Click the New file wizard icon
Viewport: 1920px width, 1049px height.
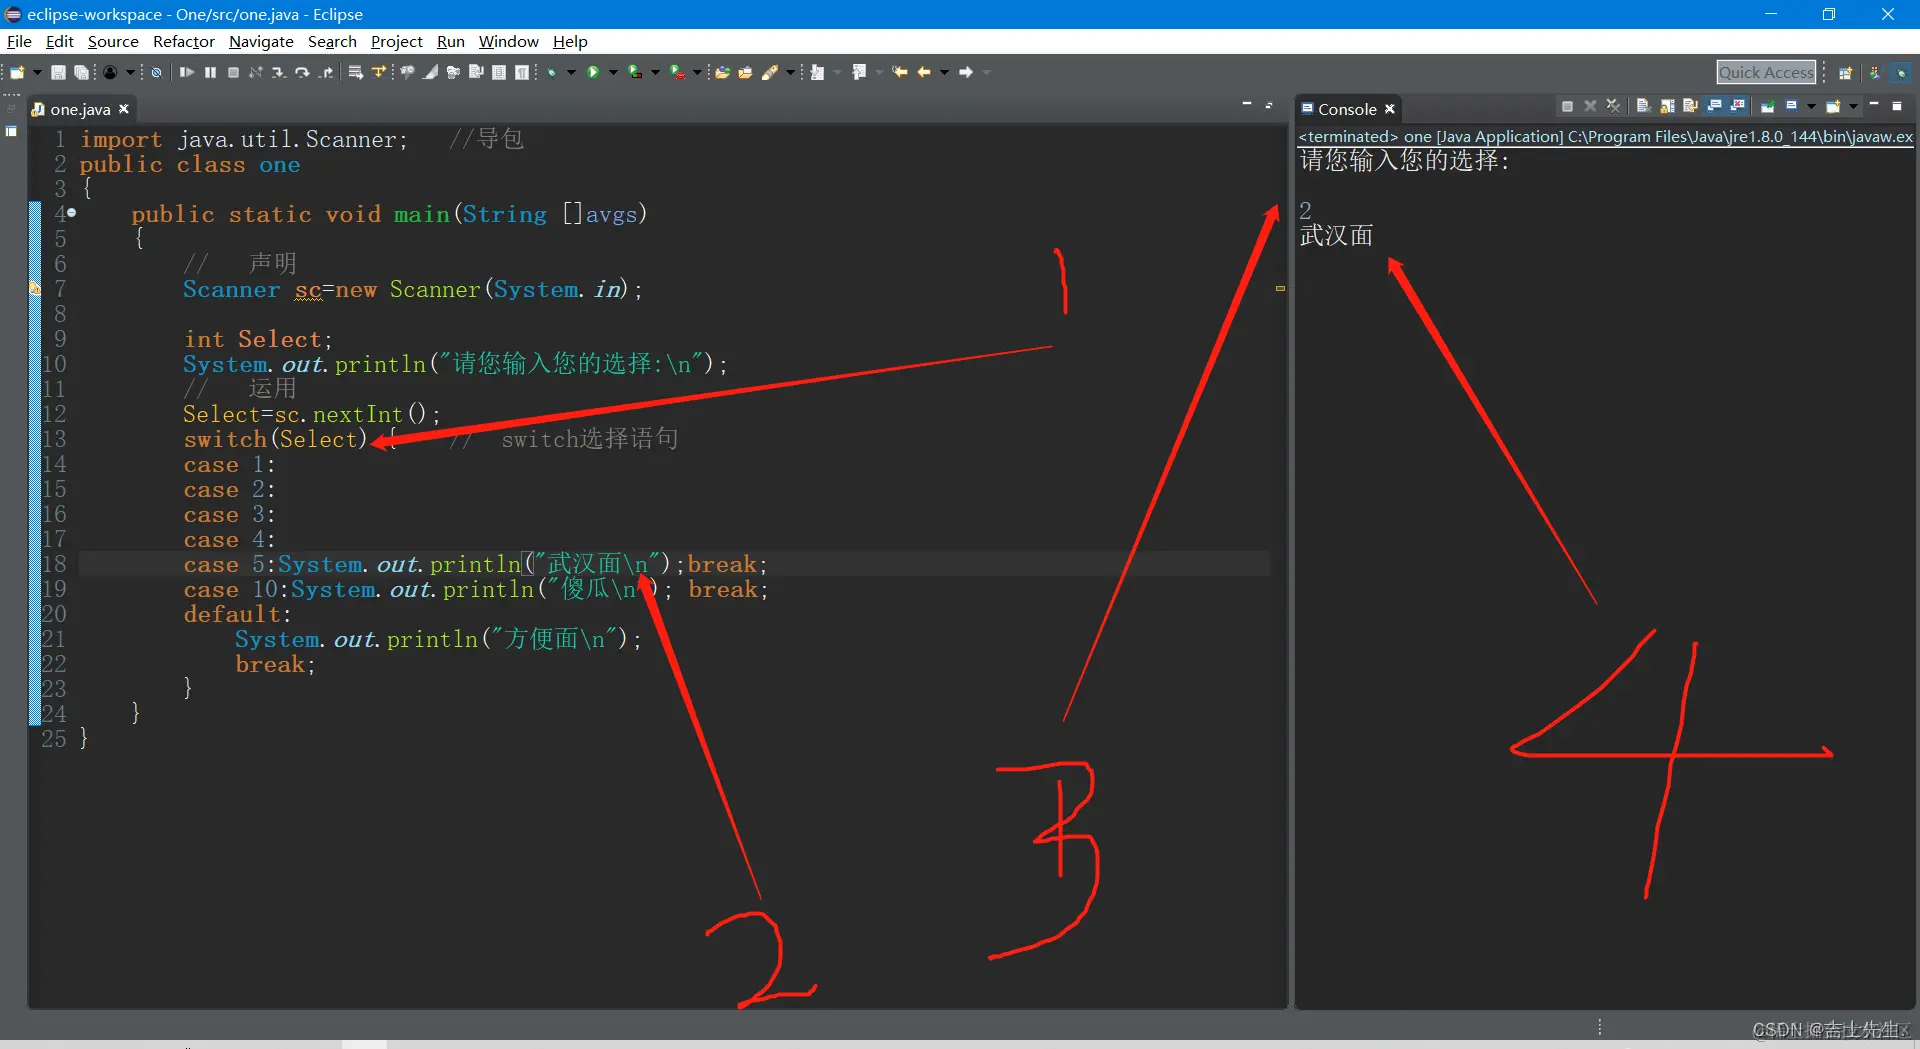click(17, 72)
